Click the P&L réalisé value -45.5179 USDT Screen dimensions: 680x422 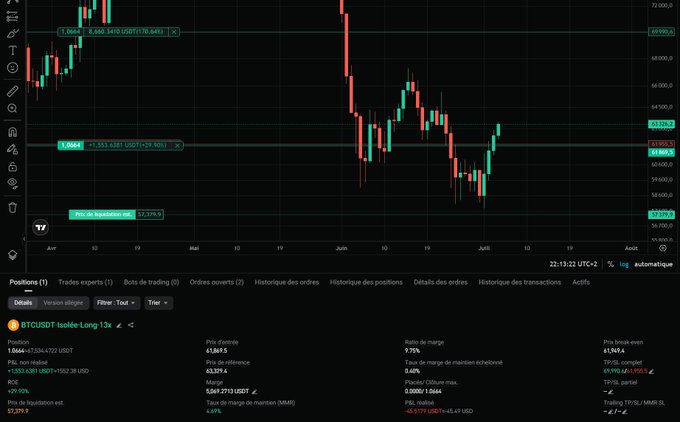pos(423,411)
